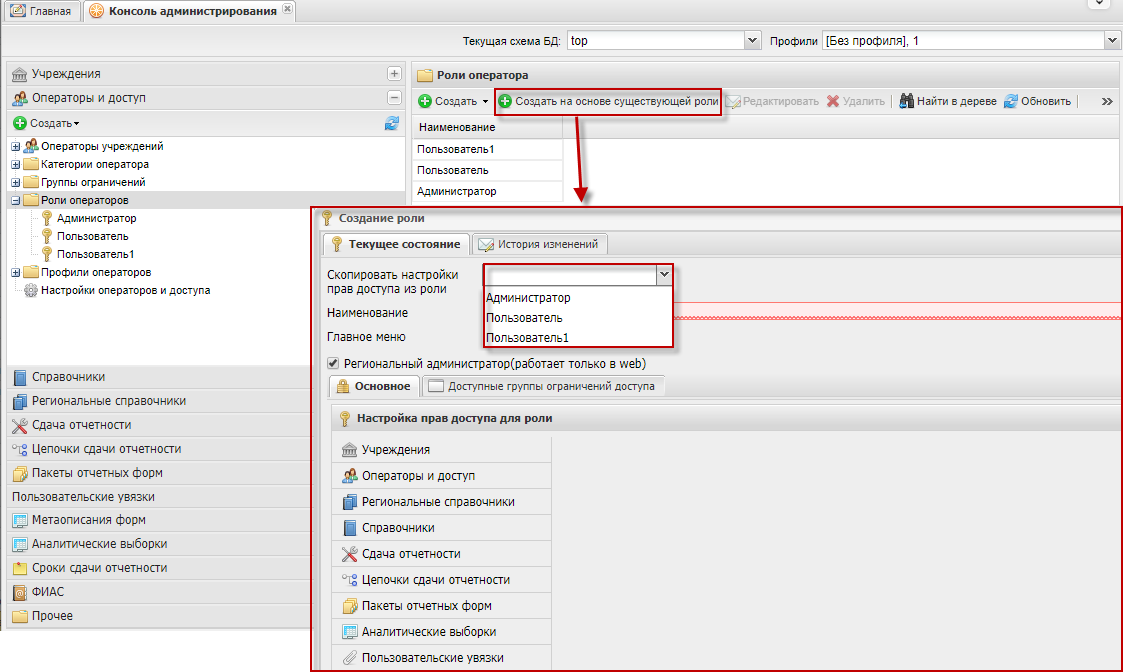The width and height of the screenshot is (1123, 672).
Task: Click the Update toolbar refresh icon
Action: coord(1011,101)
